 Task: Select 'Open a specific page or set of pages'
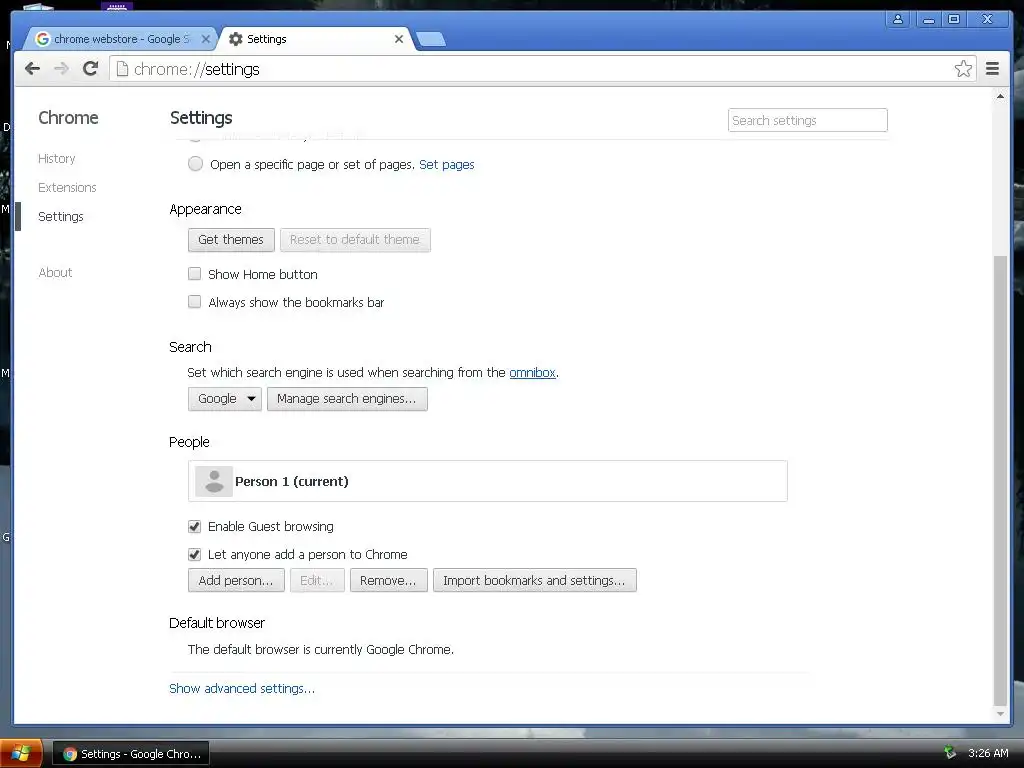coord(195,164)
